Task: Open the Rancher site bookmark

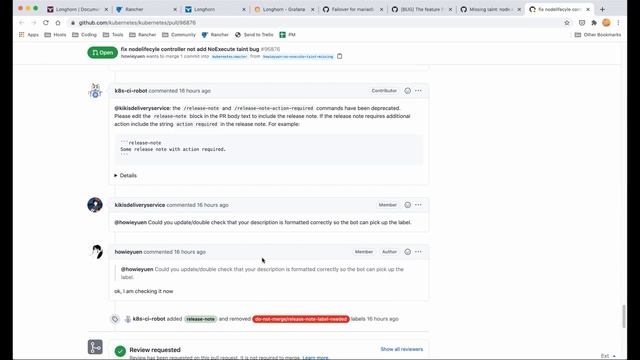Action: point(215,35)
